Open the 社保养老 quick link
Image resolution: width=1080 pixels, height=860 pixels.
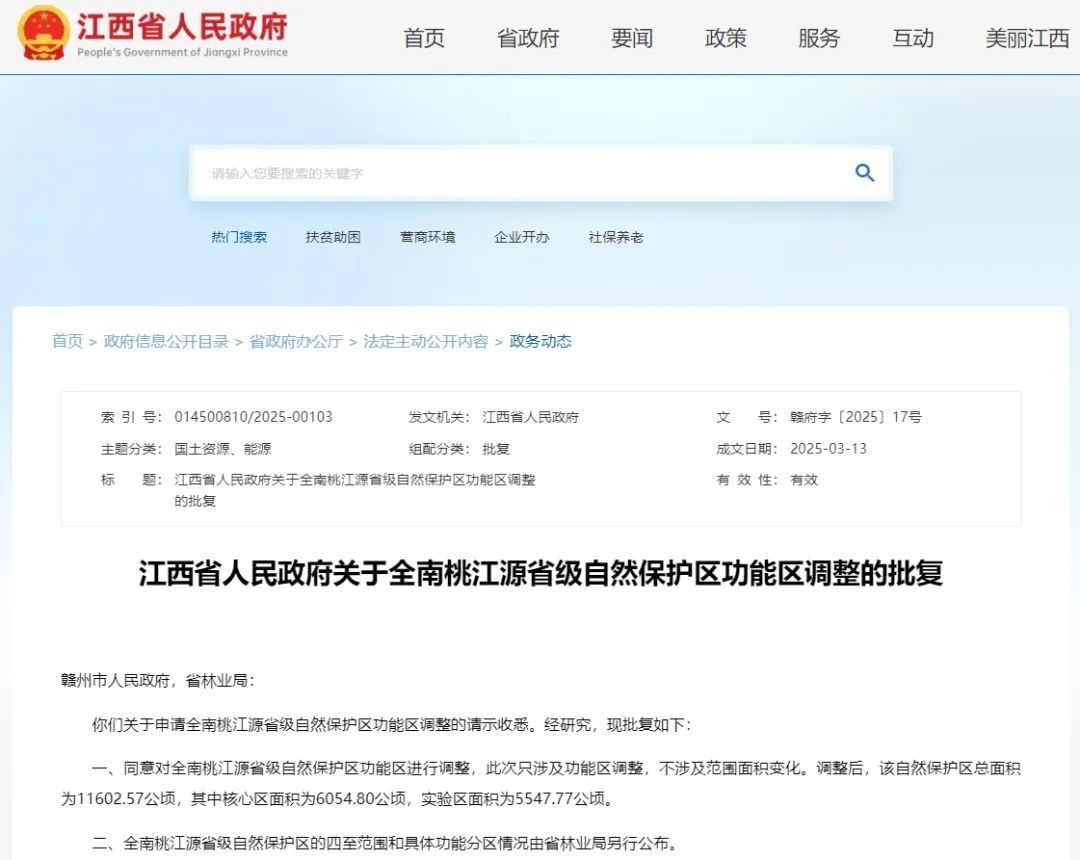tap(616, 237)
